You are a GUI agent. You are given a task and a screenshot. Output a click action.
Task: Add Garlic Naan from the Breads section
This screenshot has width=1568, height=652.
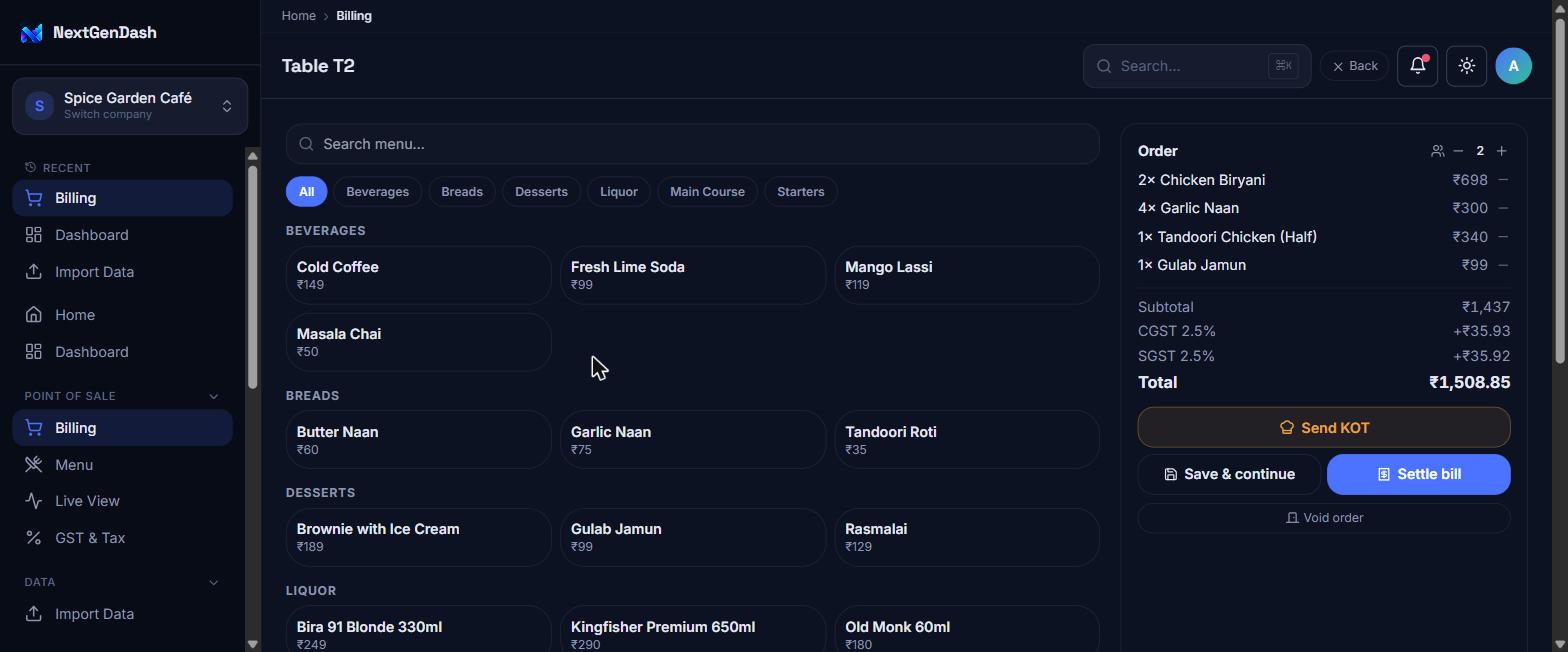coord(692,440)
